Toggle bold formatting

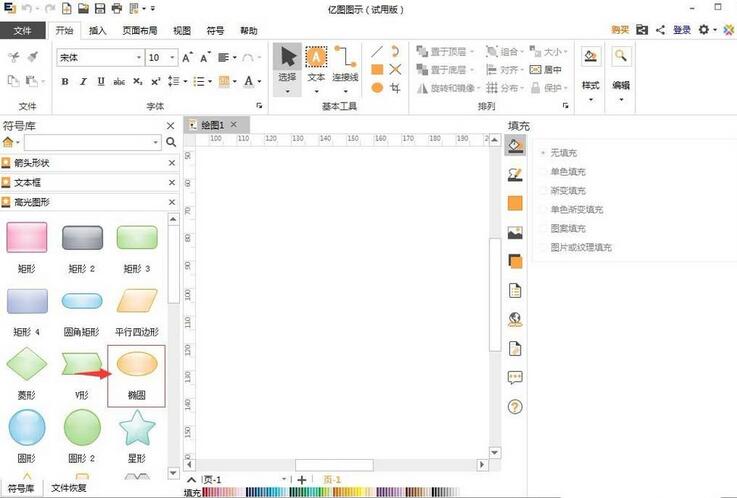click(65, 81)
